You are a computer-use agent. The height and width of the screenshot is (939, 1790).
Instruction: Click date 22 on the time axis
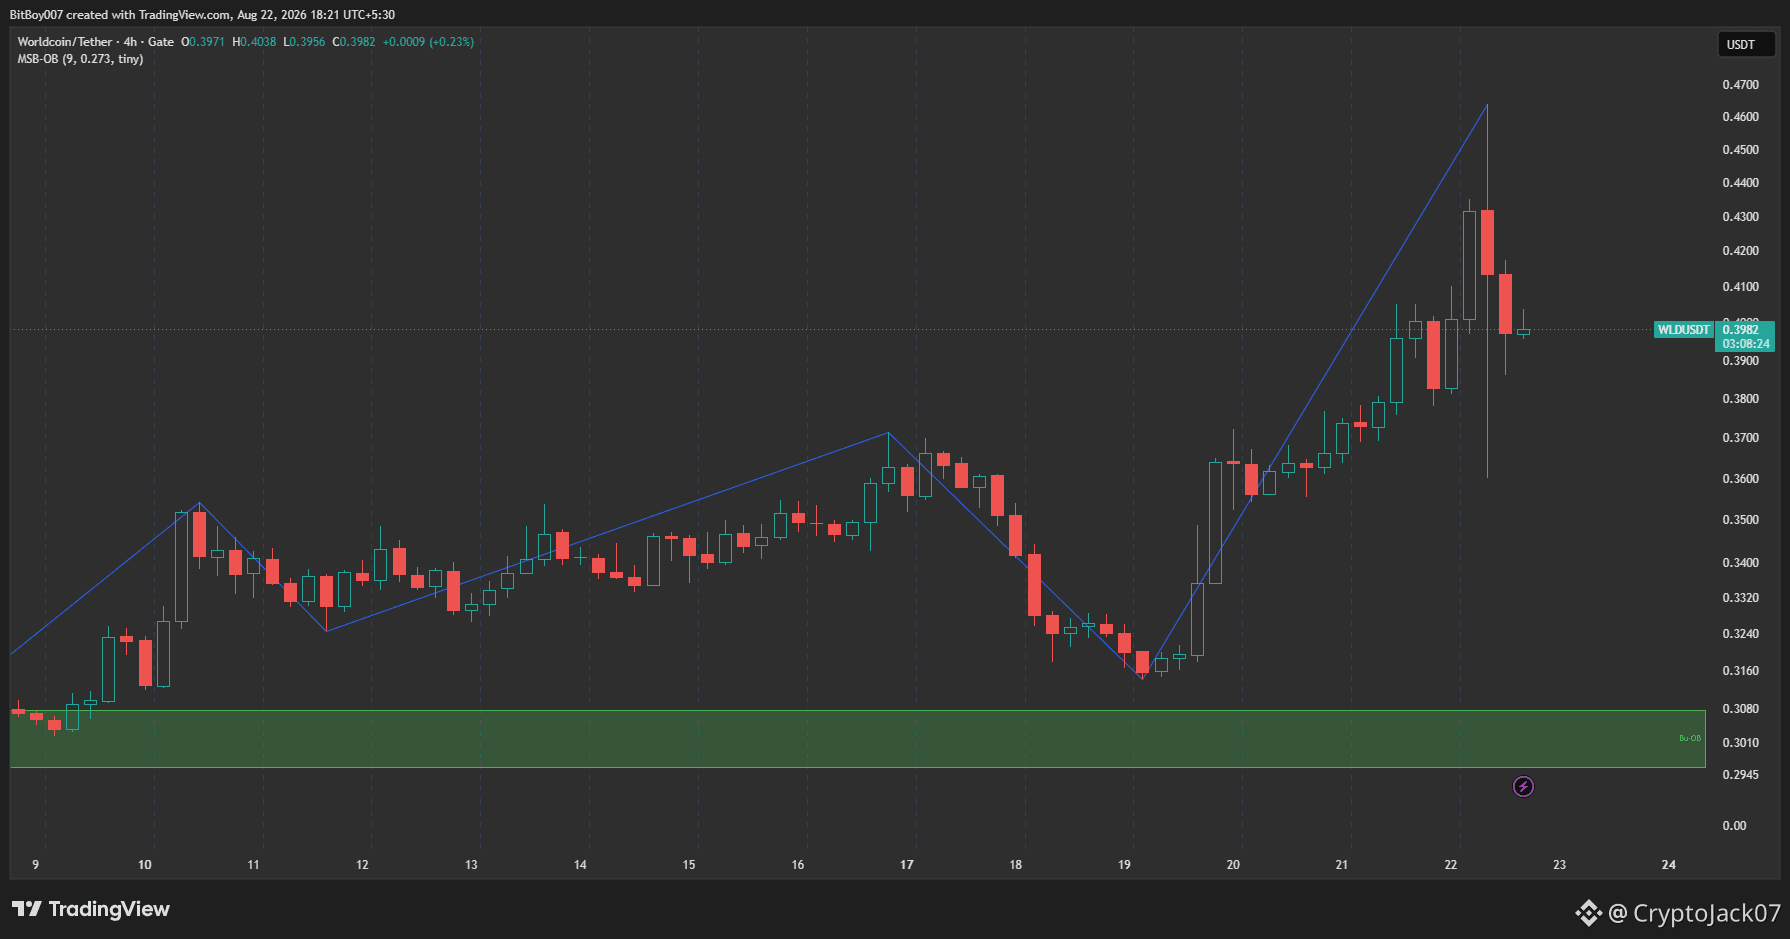(1451, 865)
